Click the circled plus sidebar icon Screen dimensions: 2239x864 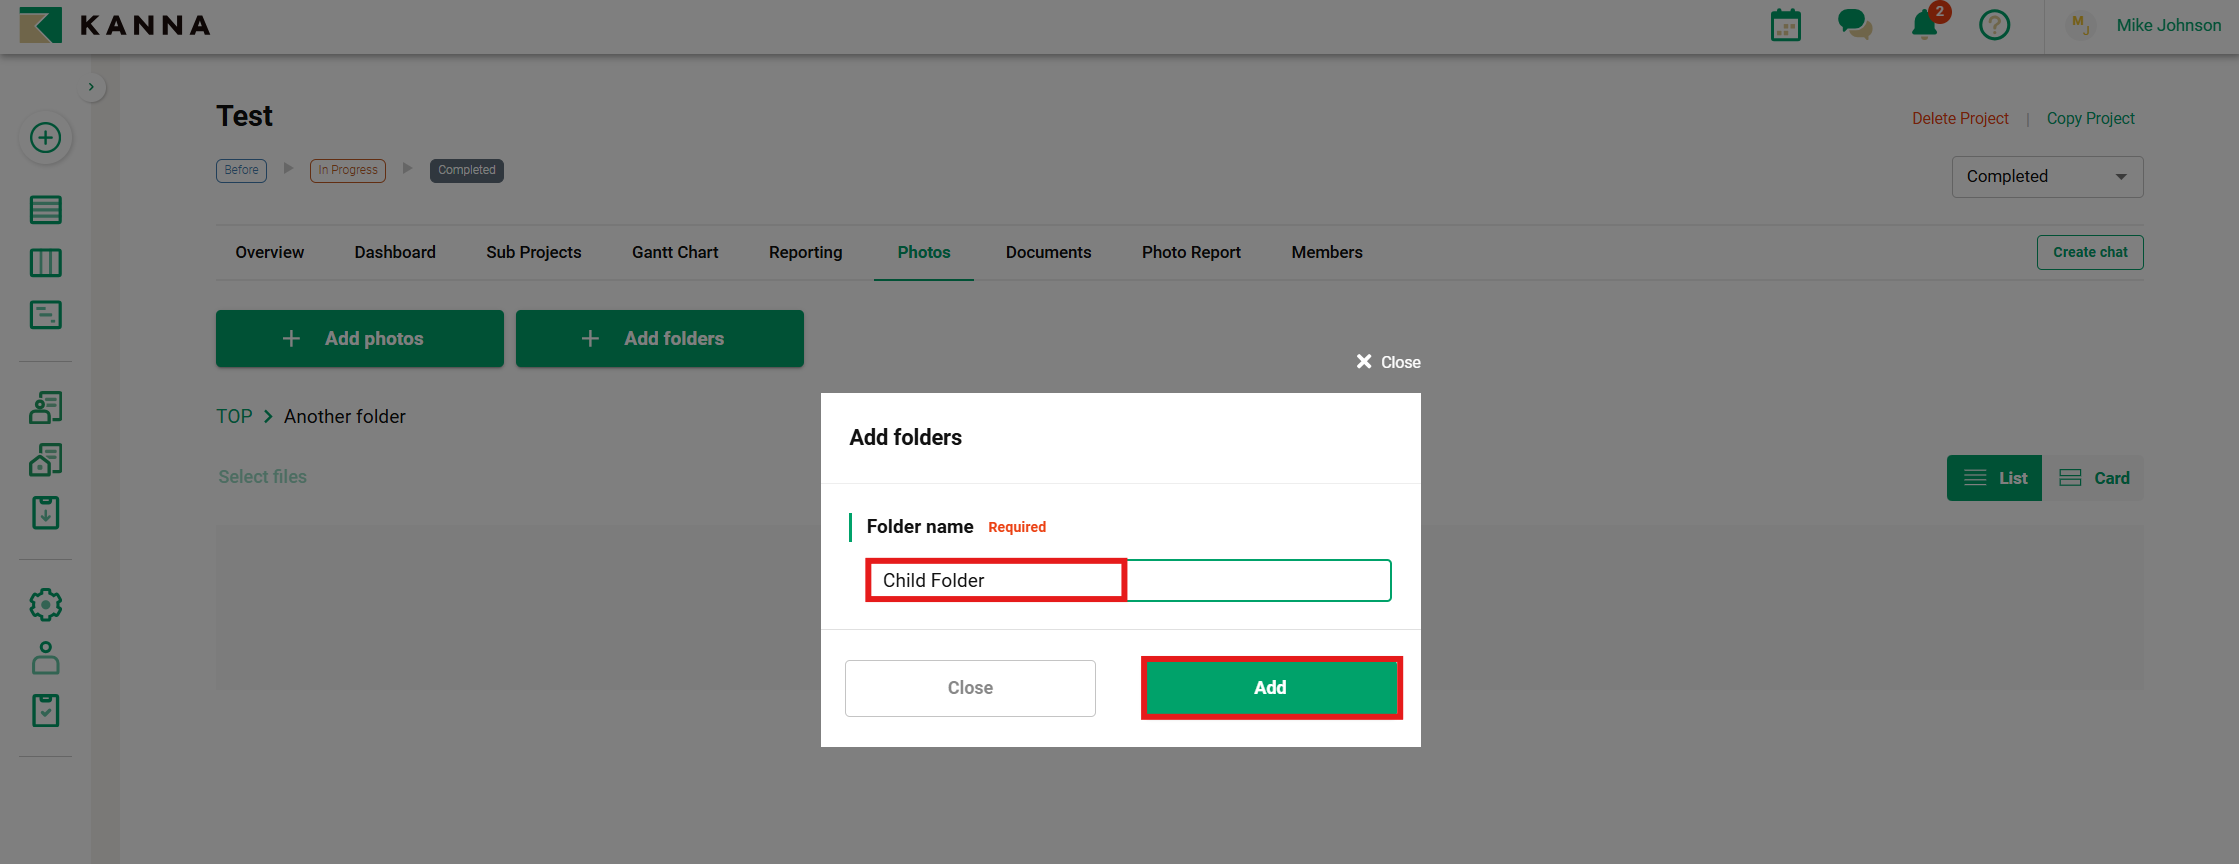pos(45,138)
